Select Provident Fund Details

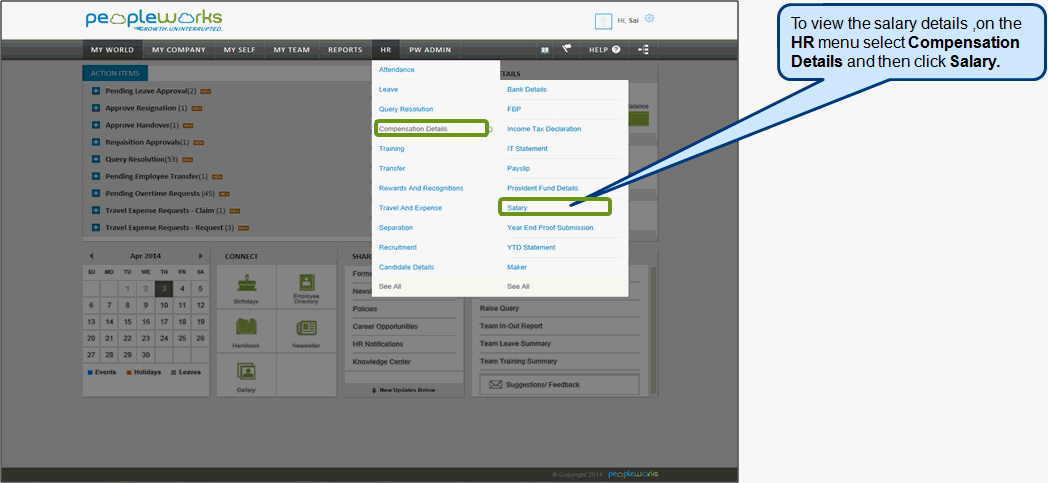543,188
